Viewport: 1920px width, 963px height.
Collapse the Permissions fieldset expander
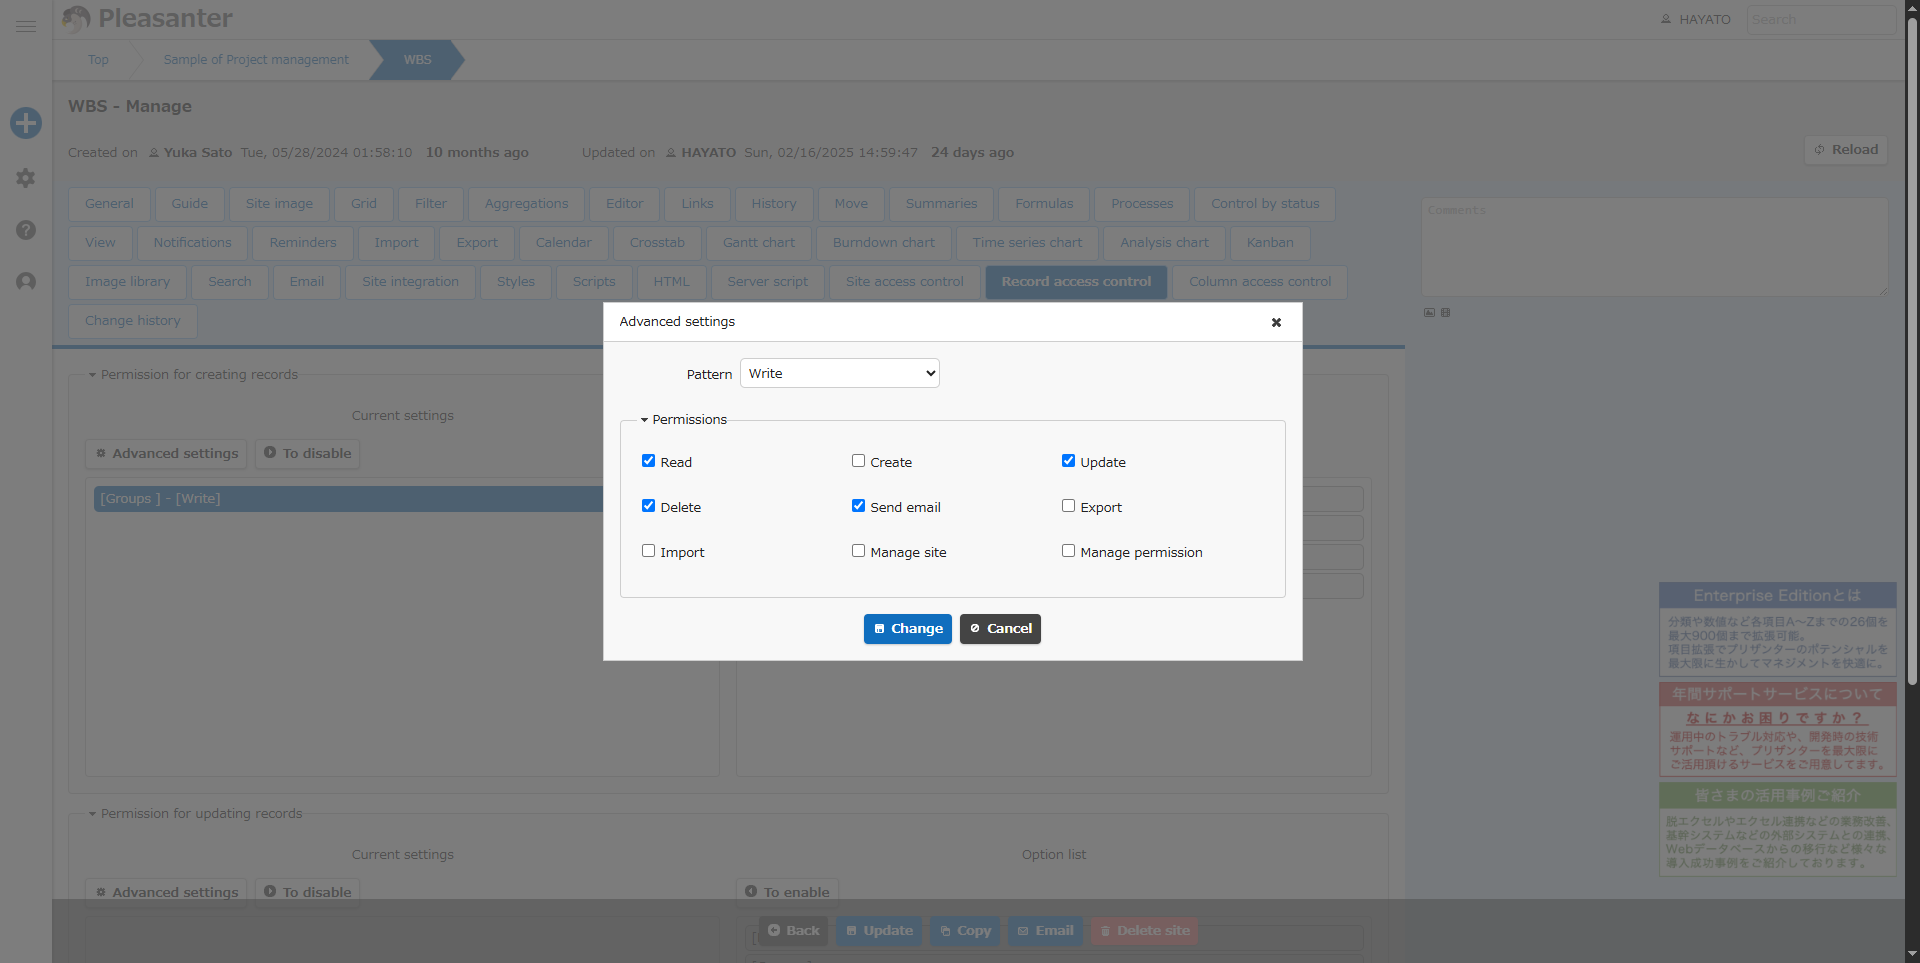(x=684, y=420)
